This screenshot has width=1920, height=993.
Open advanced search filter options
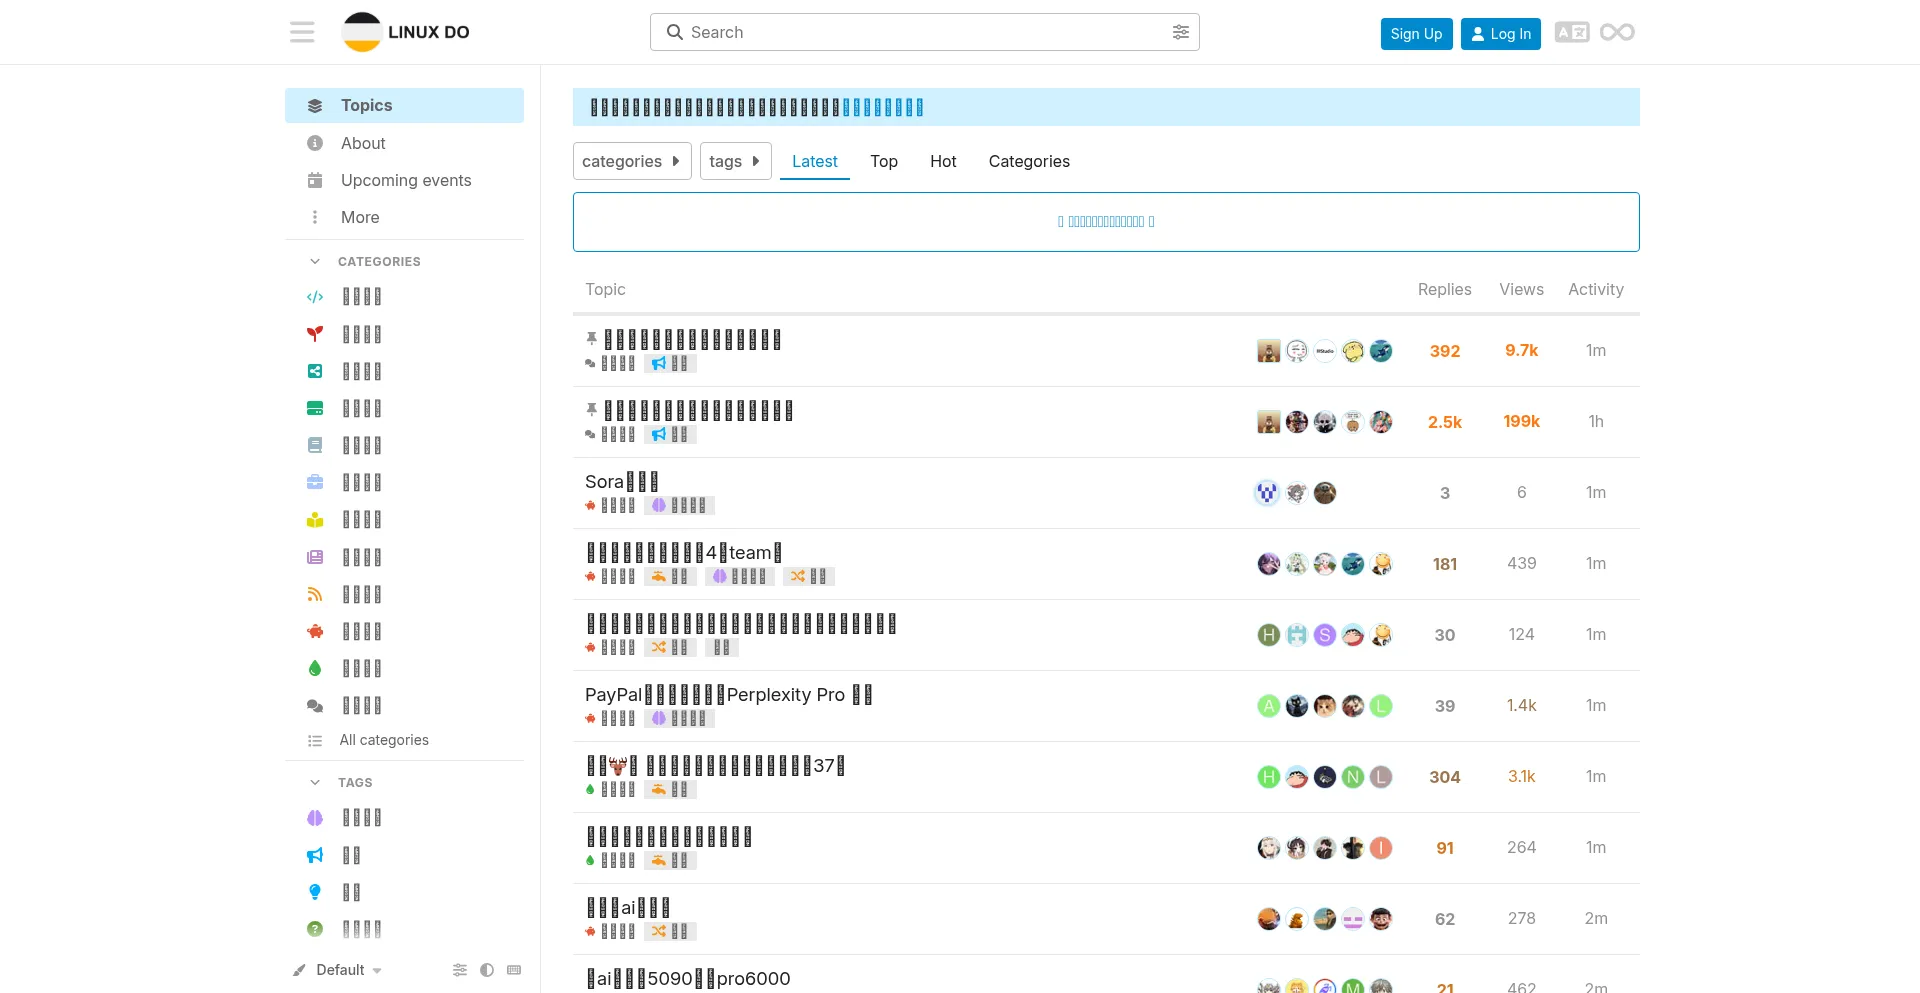click(x=1180, y=32)
